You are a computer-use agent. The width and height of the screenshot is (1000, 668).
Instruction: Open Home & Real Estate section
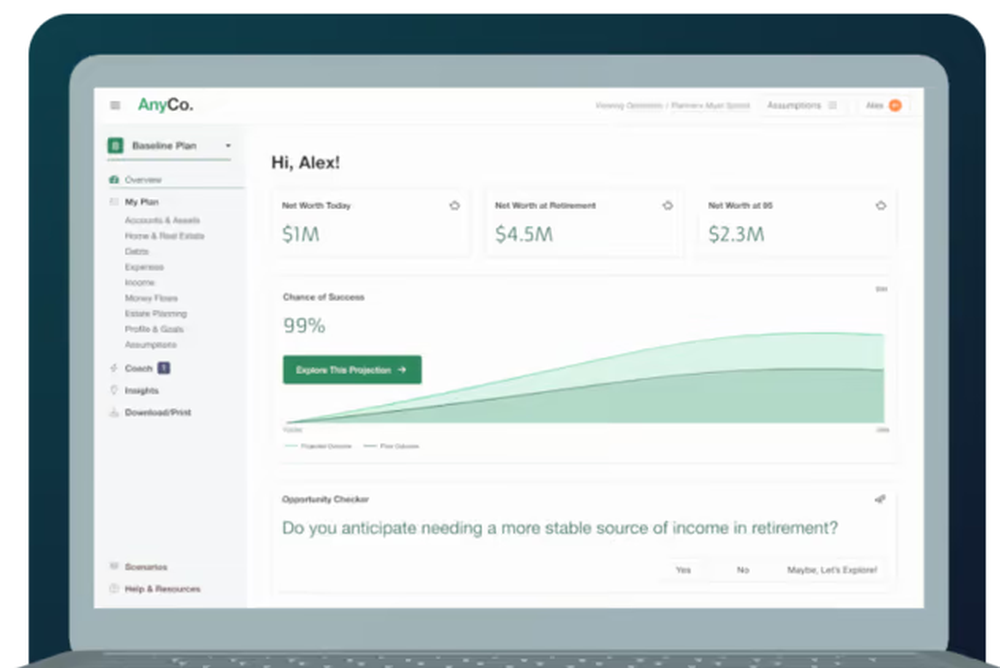165,236
